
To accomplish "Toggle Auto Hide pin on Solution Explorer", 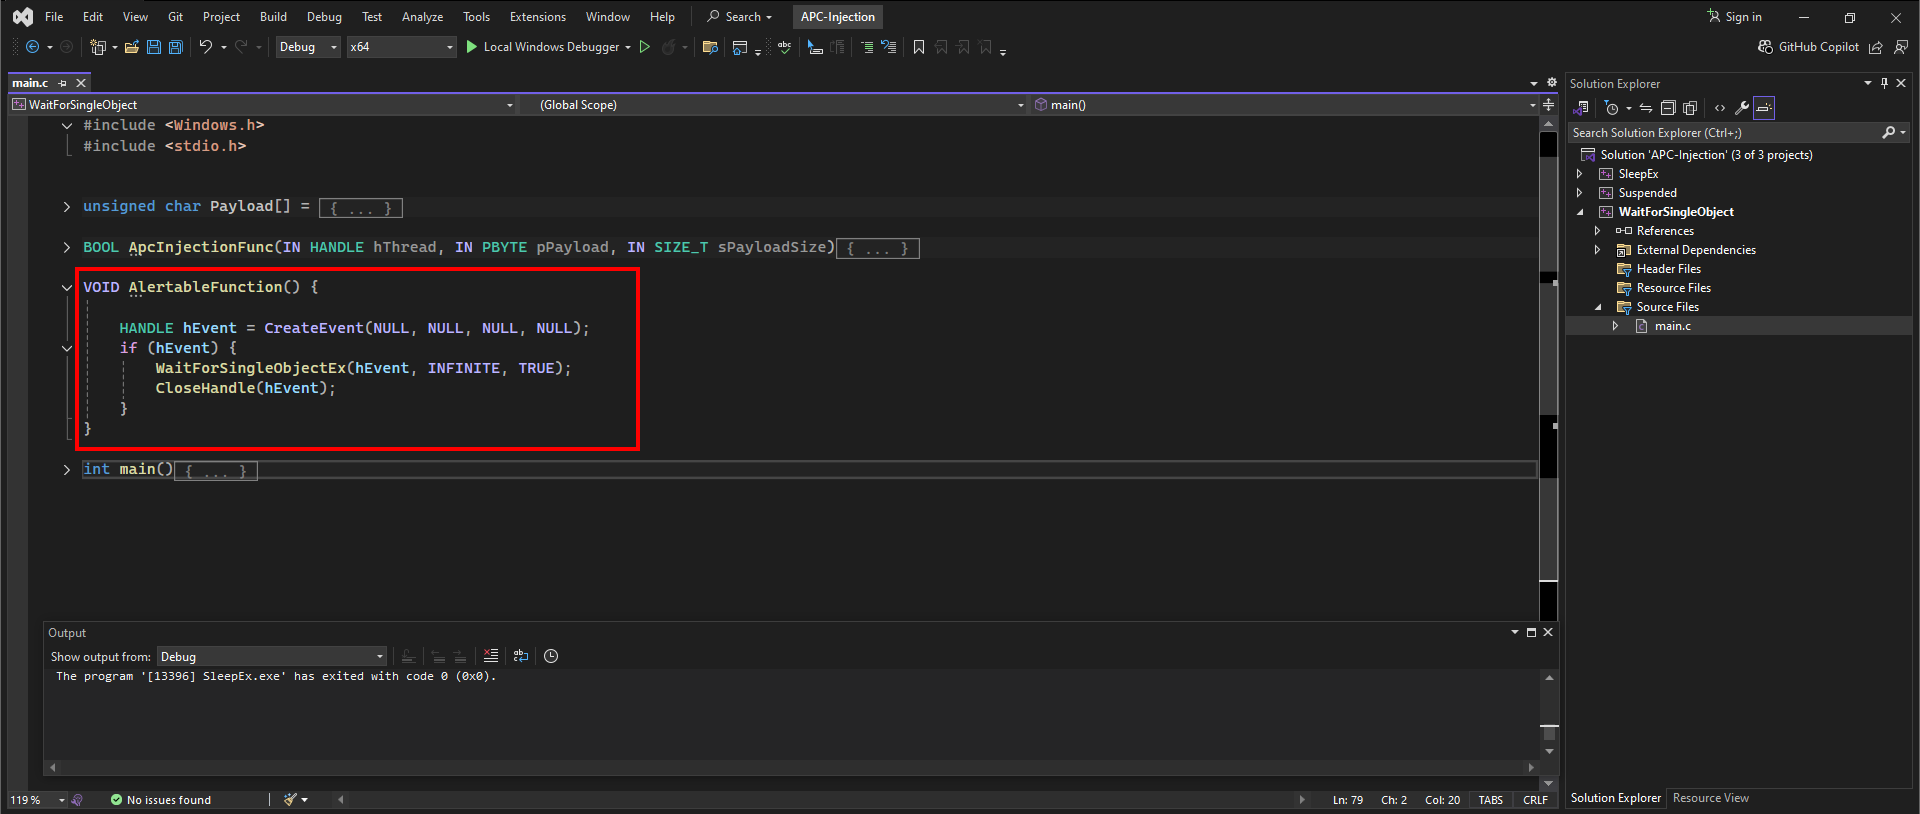I will coord(1884,83).
